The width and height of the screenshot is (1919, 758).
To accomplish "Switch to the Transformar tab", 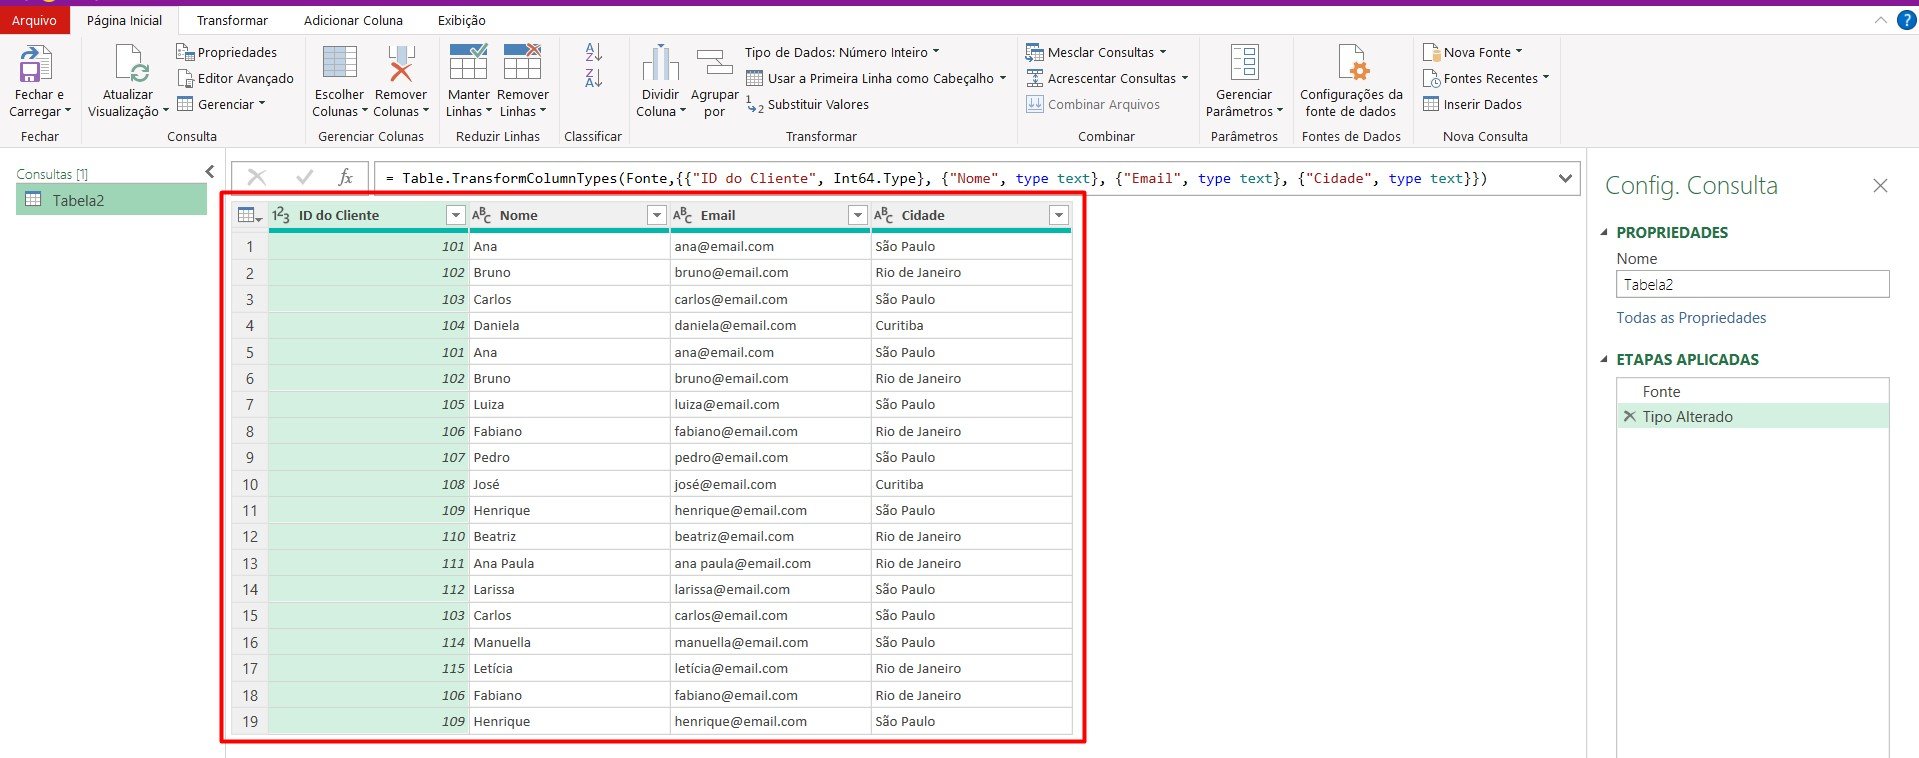I will 232,20.
